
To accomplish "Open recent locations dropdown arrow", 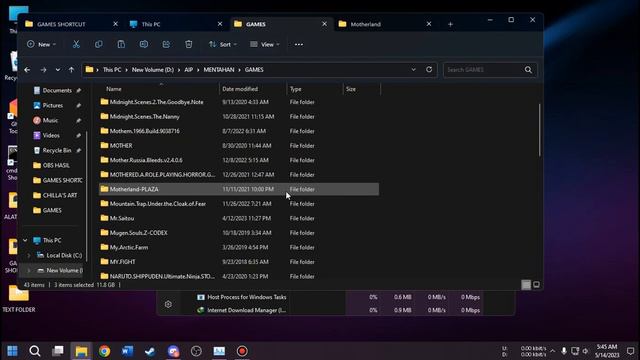I will pyautogui.click(x=58, y=70).
